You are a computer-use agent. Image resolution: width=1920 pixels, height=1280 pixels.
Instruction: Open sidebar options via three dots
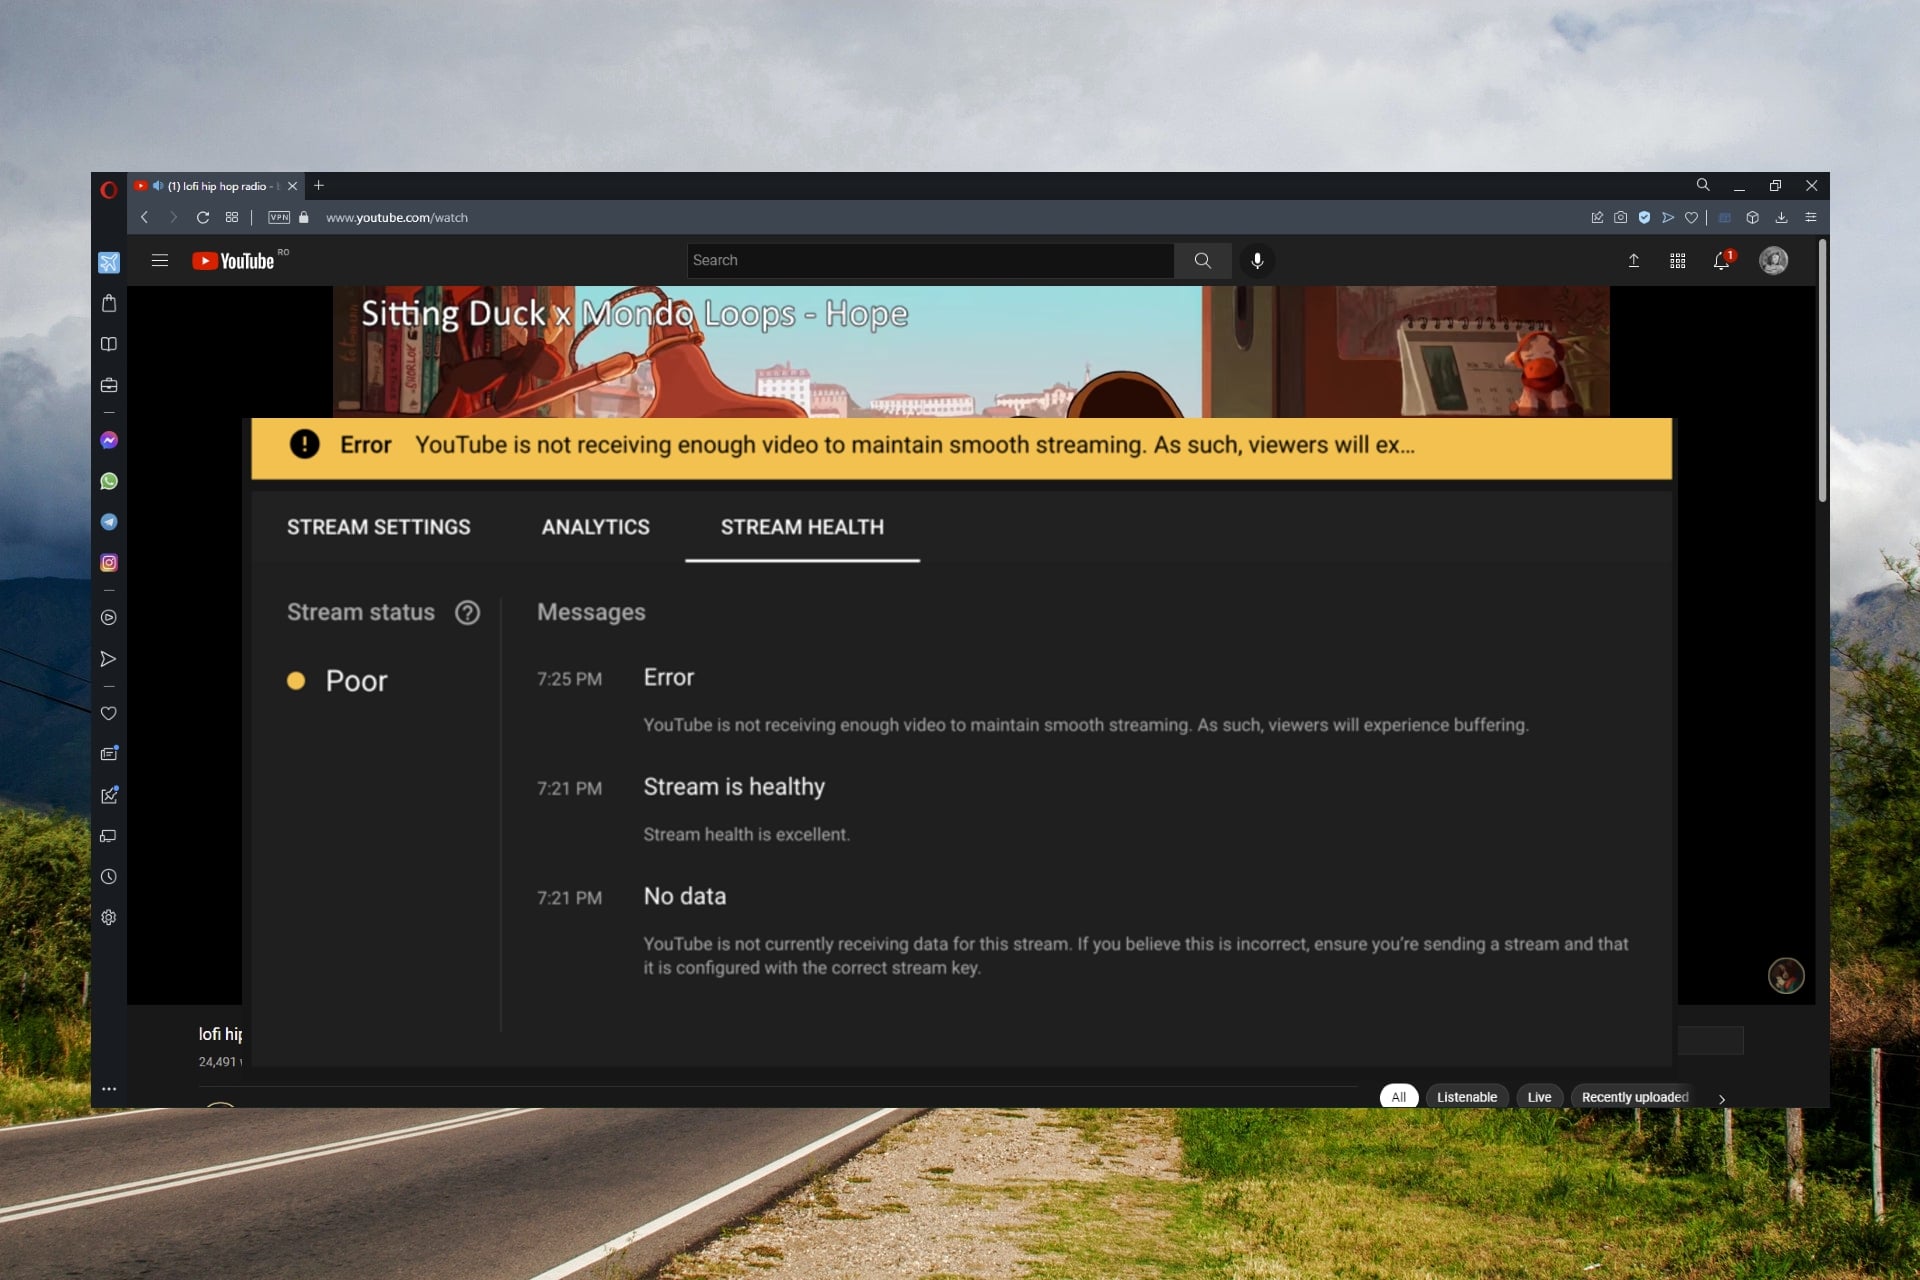pyautogui.click(x=108, y=1088)
